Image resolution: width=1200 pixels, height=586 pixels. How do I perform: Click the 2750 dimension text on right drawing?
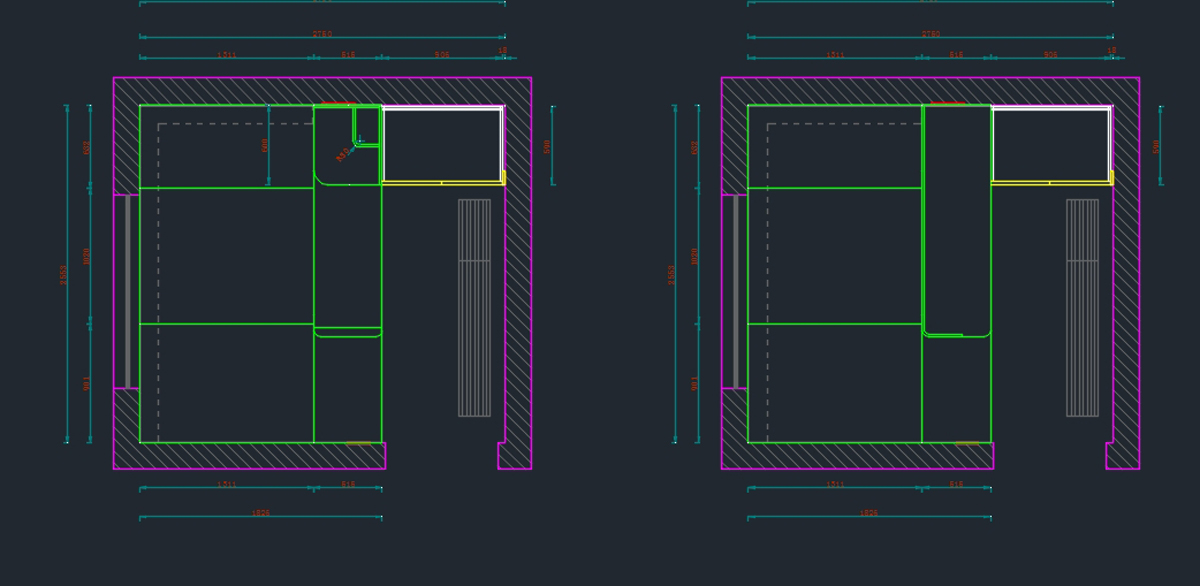point(930,34)
